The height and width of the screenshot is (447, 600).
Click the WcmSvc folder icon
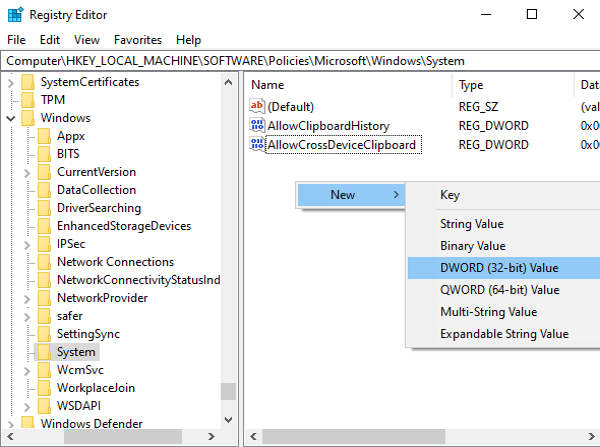(44, 369)
